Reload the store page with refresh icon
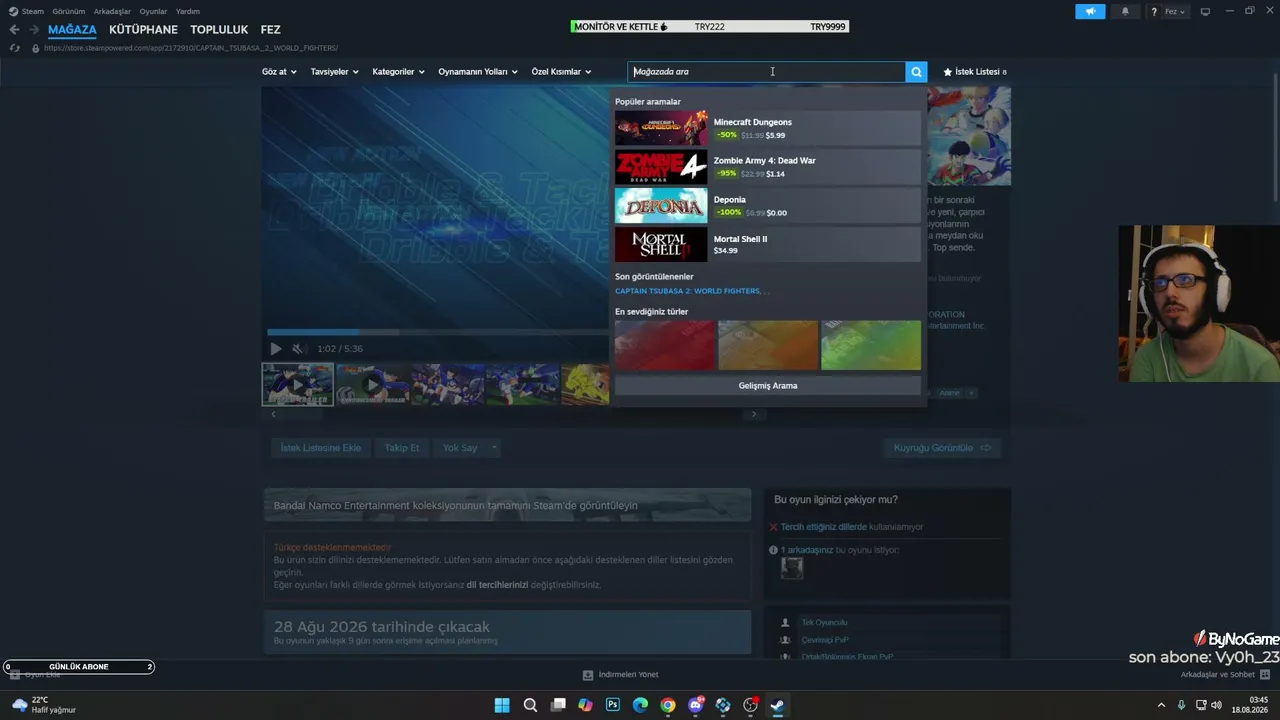This screenshot has height=720, width=1280. pyautogui.click(x=14, y=48)
